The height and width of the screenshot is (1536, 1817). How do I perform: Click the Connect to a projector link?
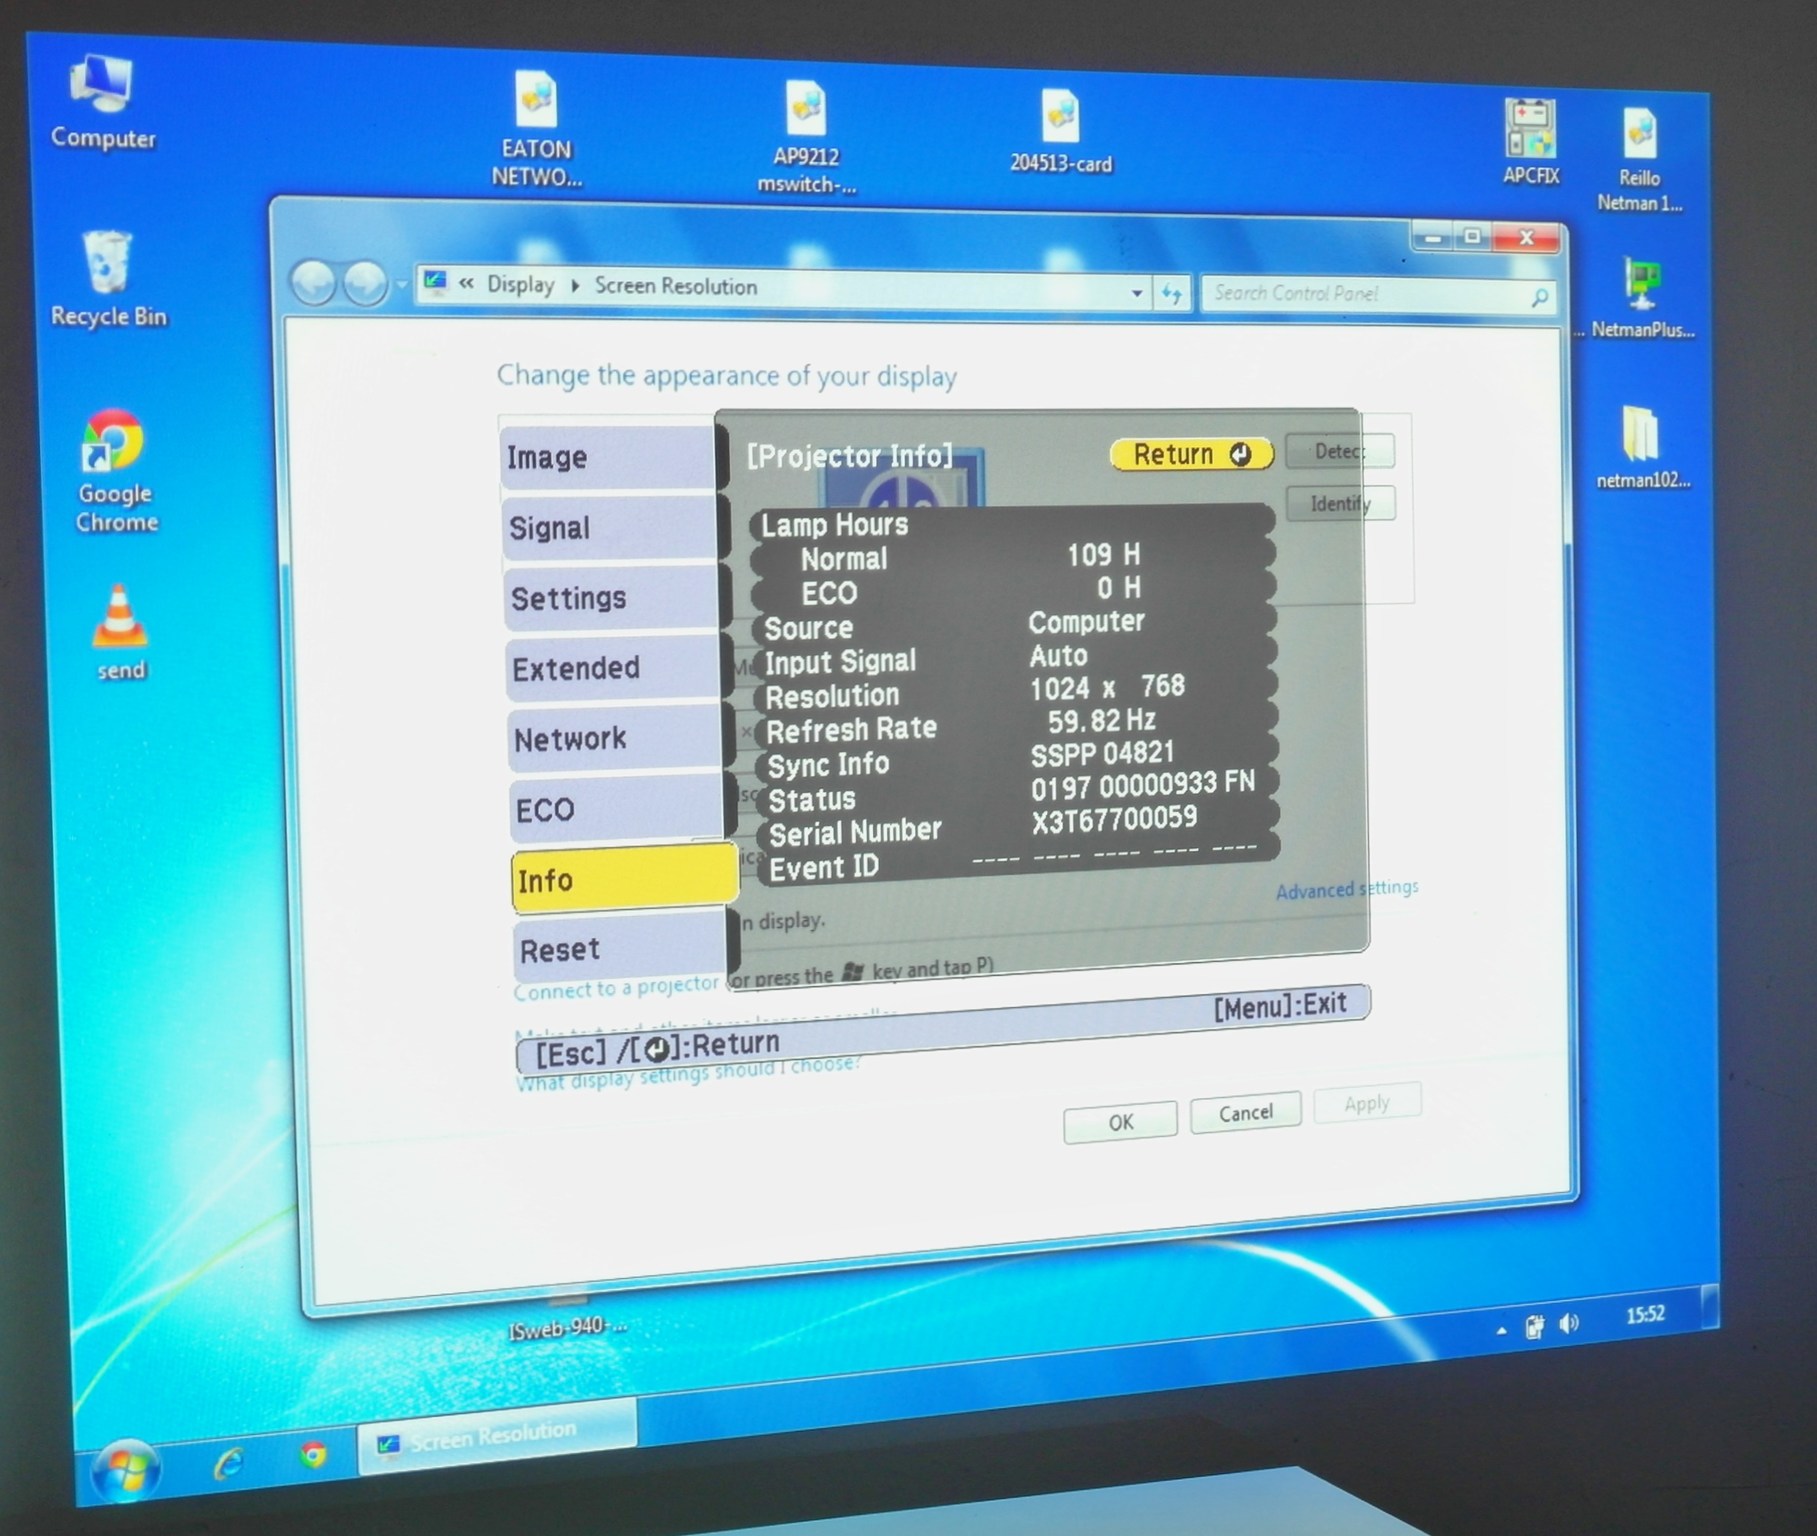click(616, 987)
